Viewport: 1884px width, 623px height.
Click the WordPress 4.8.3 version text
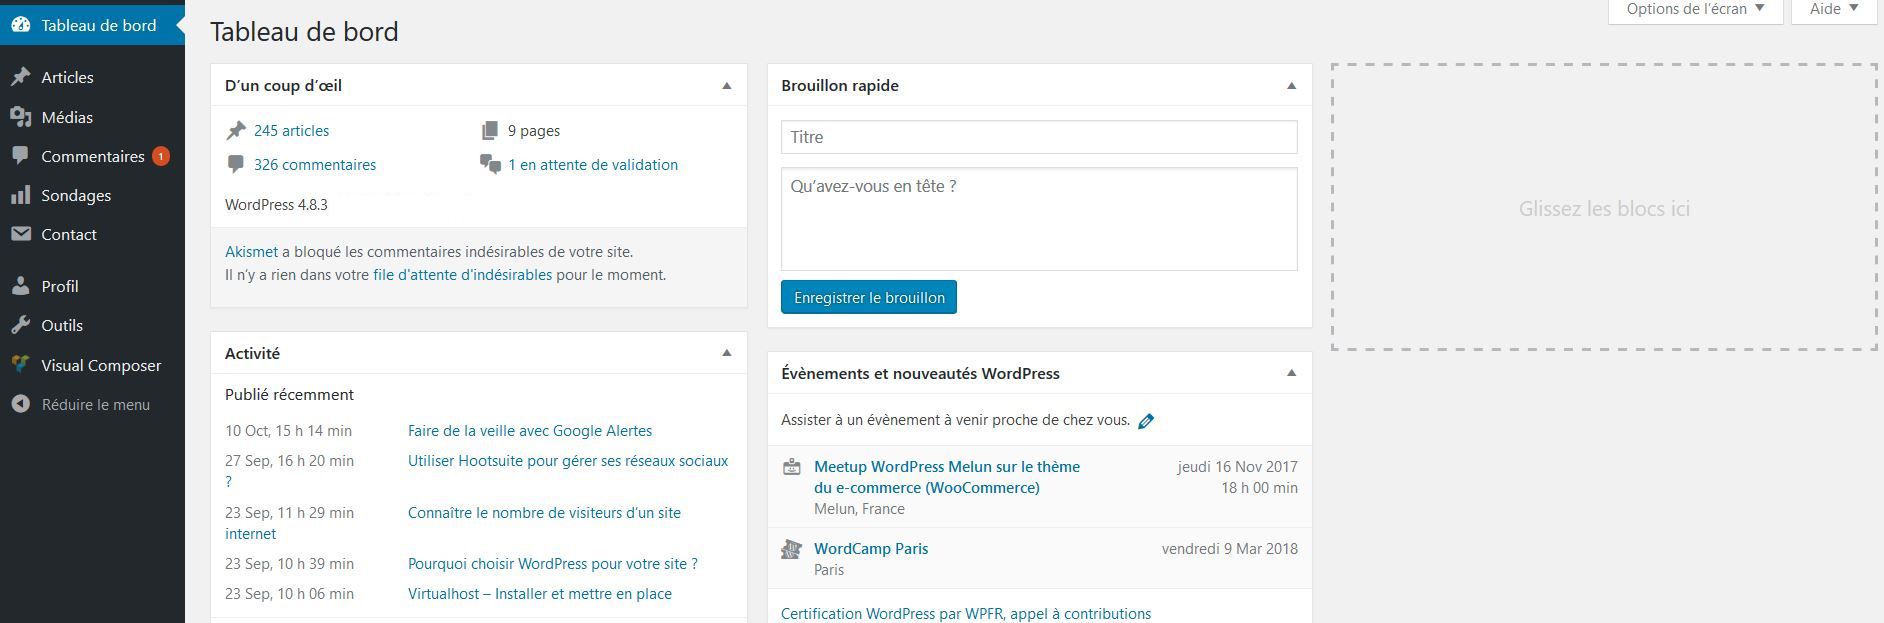(x=276, y=205)
